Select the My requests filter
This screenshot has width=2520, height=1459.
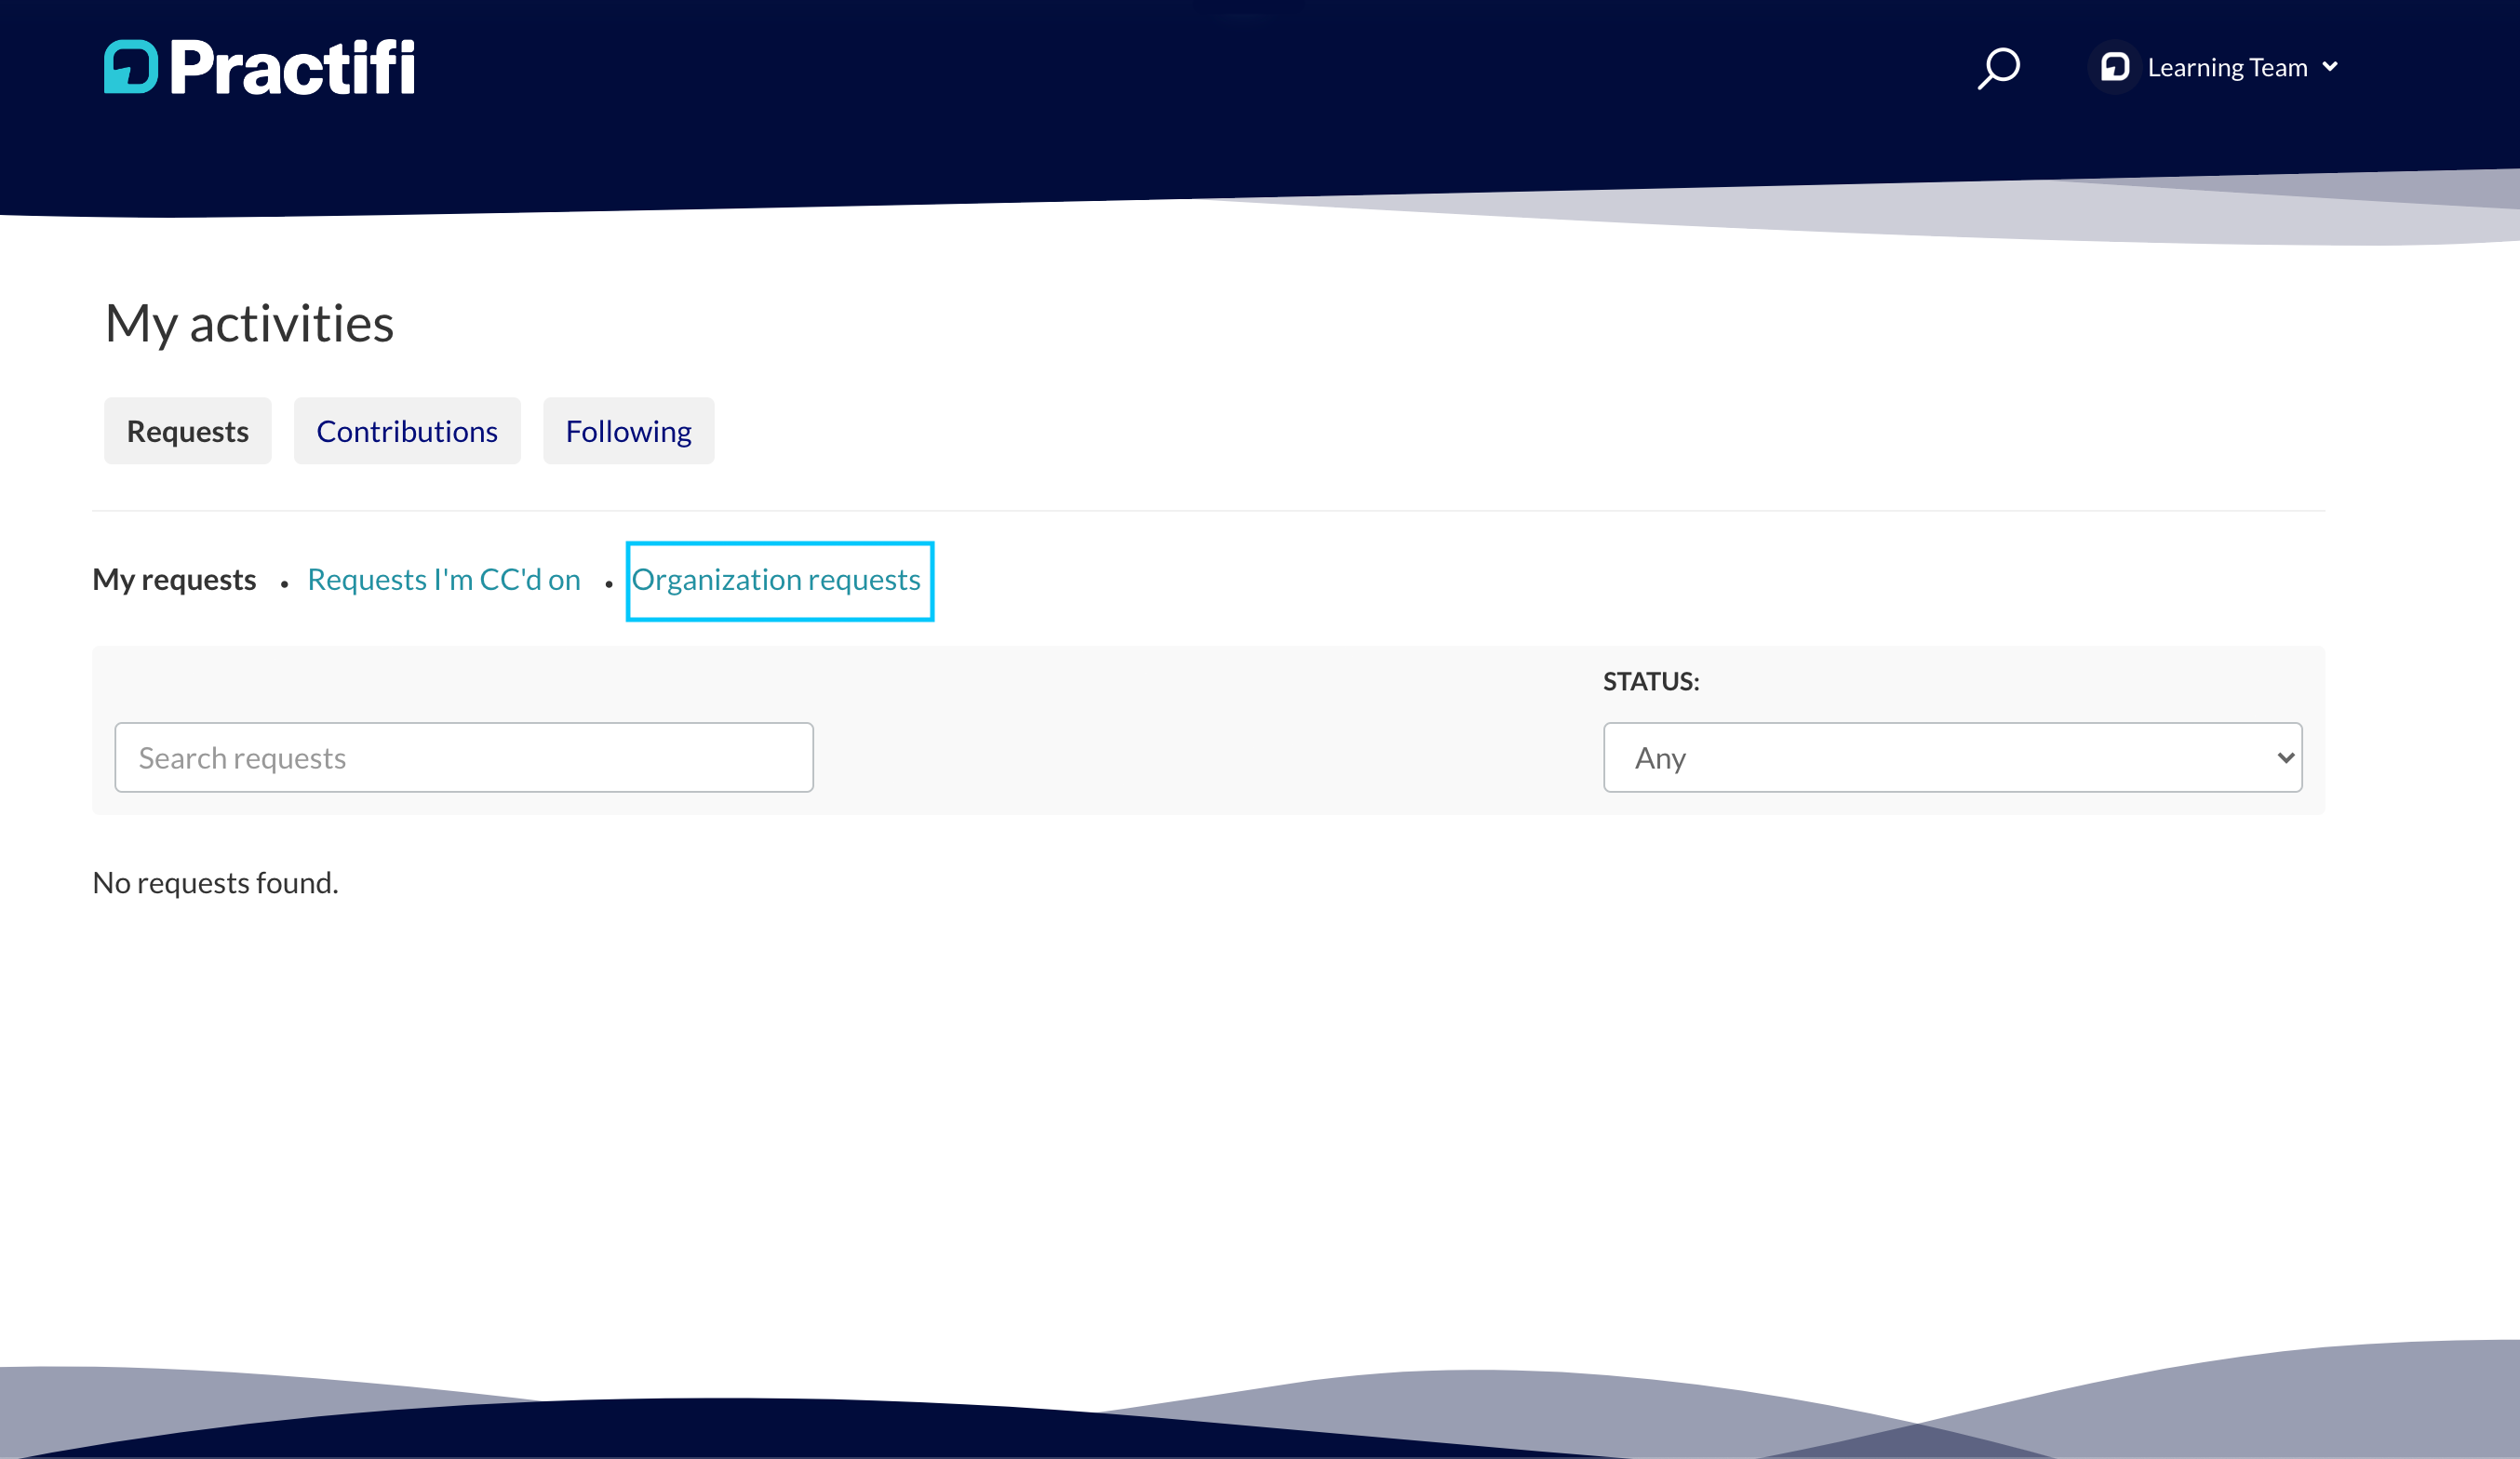coord(174,580)
